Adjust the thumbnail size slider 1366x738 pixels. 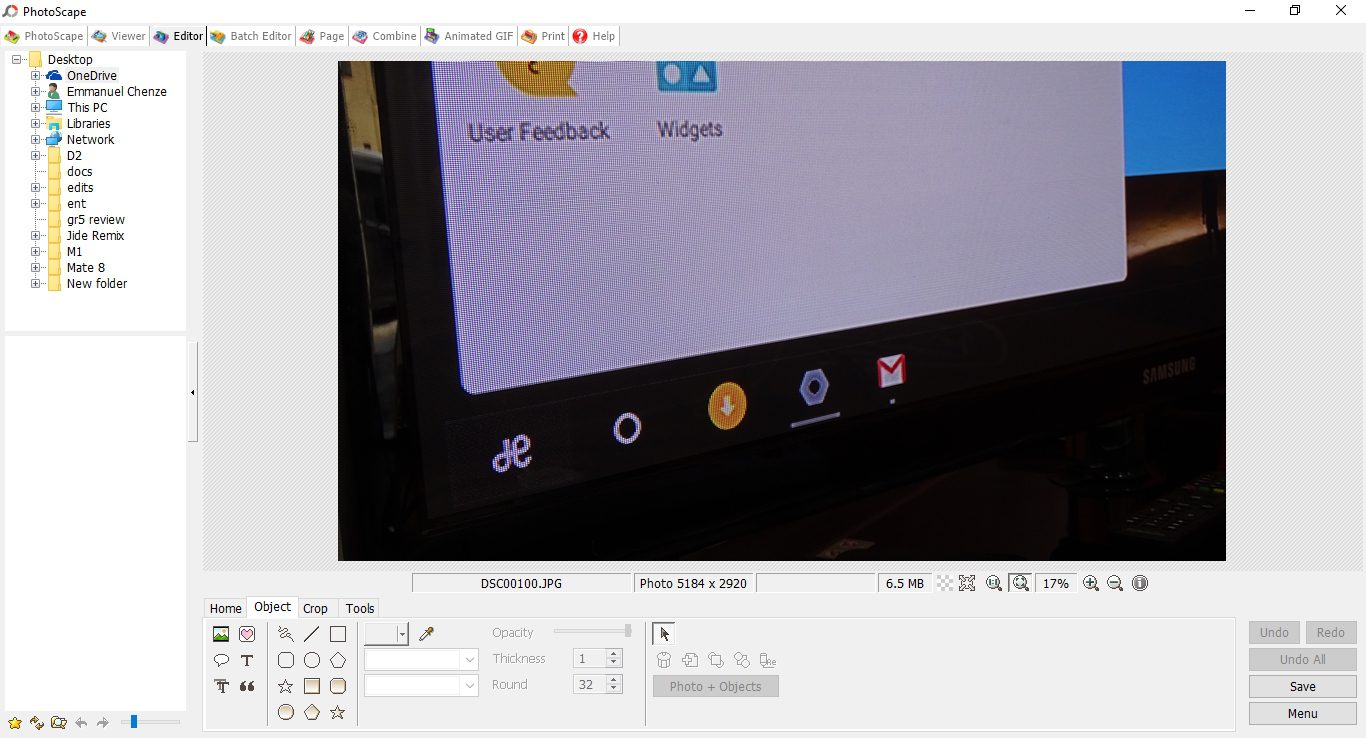click(x=134, y=722)
